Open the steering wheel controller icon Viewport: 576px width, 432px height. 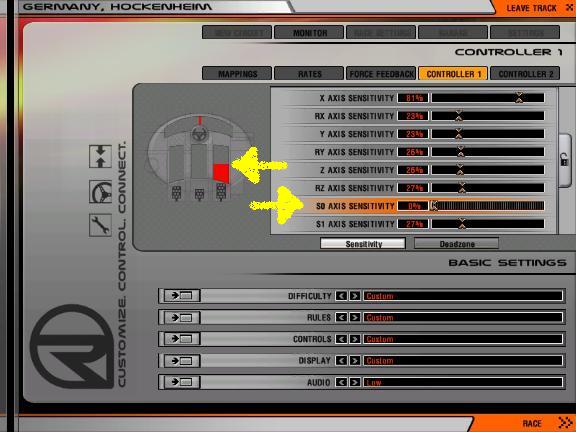point(100,191)
